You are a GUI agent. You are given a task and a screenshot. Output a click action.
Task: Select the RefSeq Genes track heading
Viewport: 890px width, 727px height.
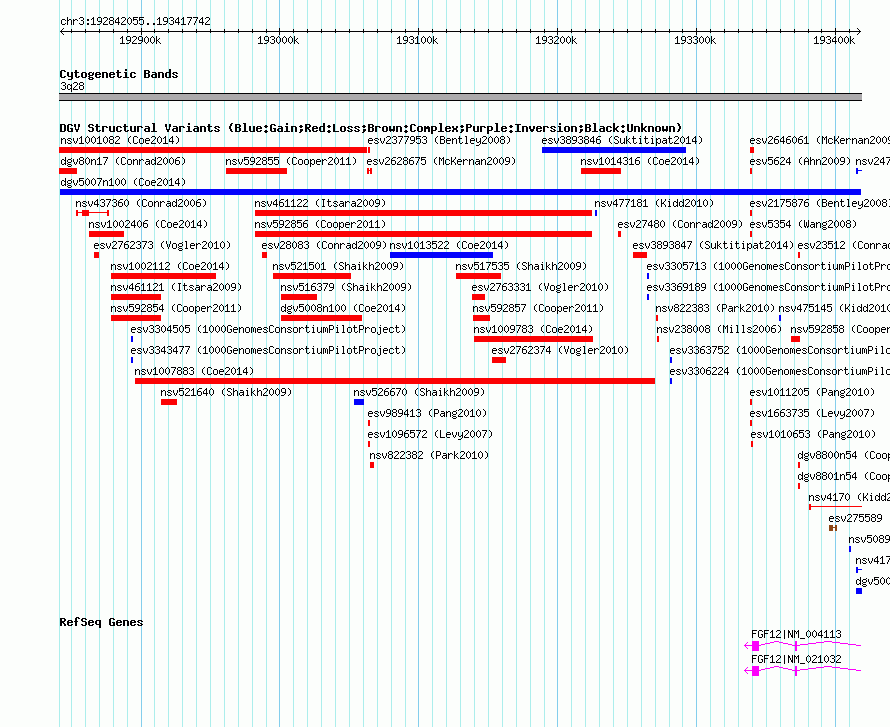click(101, 622)
